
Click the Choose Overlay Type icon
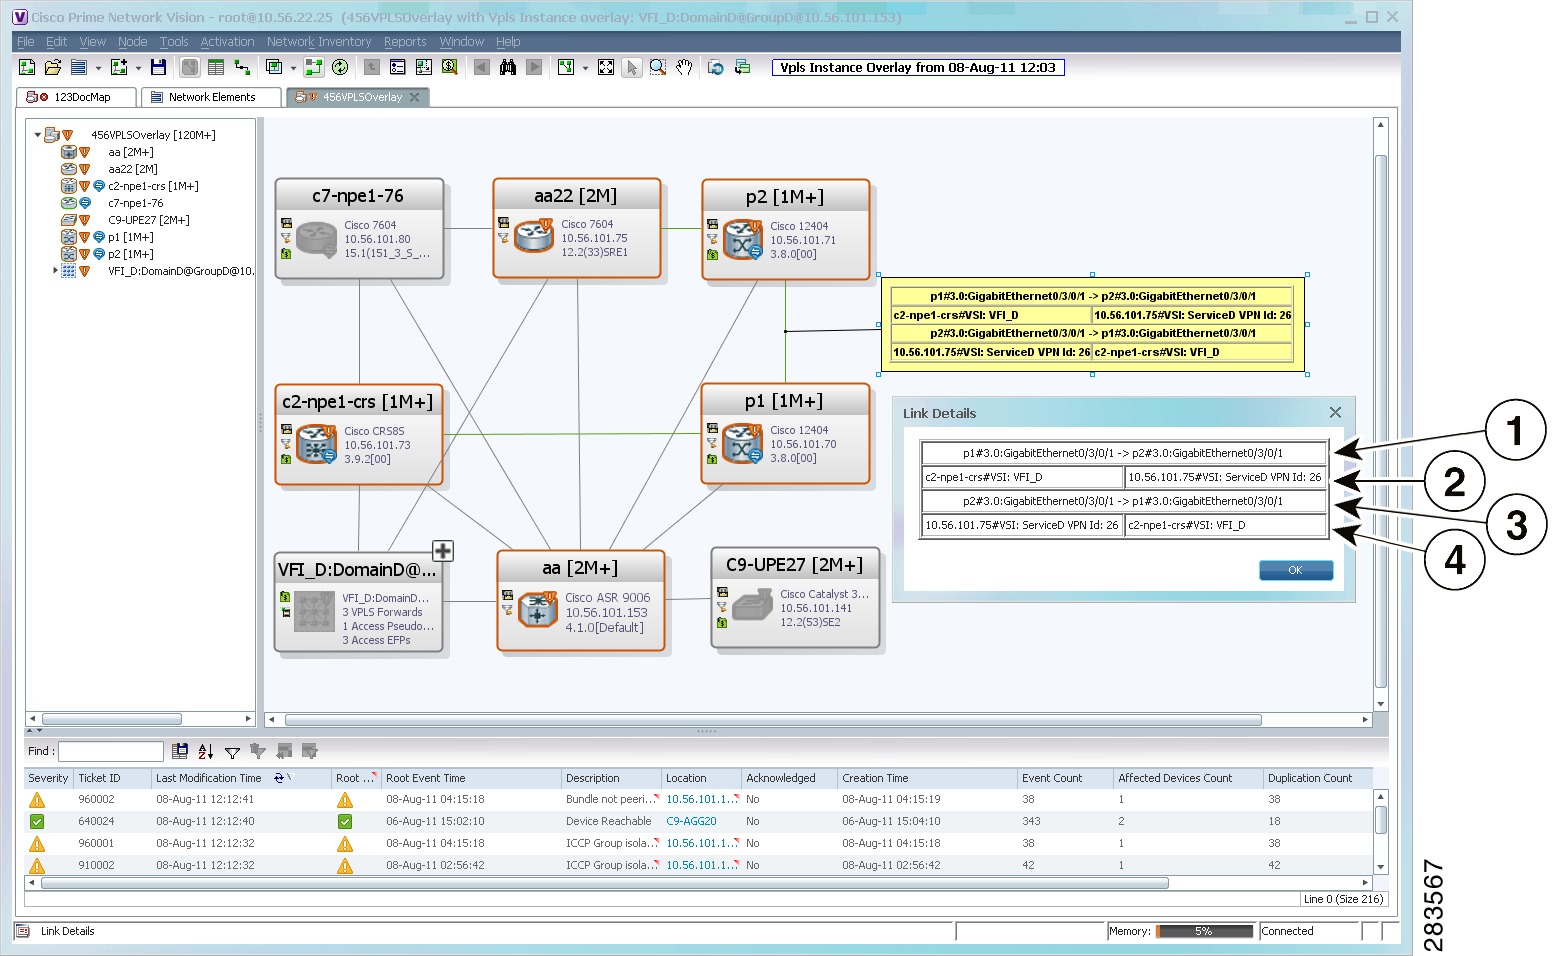click(x=274, y=67)
